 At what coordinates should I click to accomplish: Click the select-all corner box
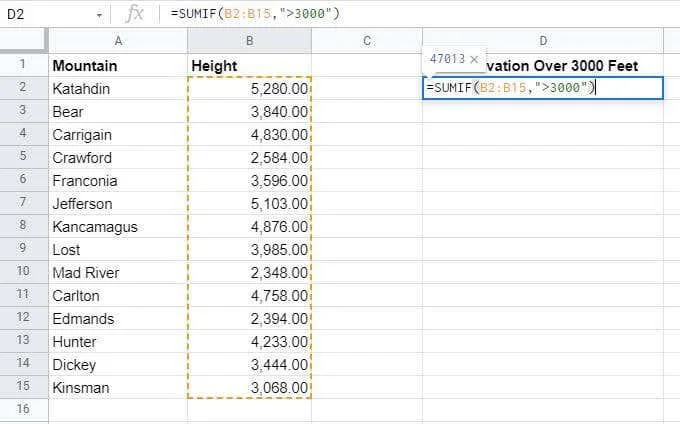[x=24, y=40]
